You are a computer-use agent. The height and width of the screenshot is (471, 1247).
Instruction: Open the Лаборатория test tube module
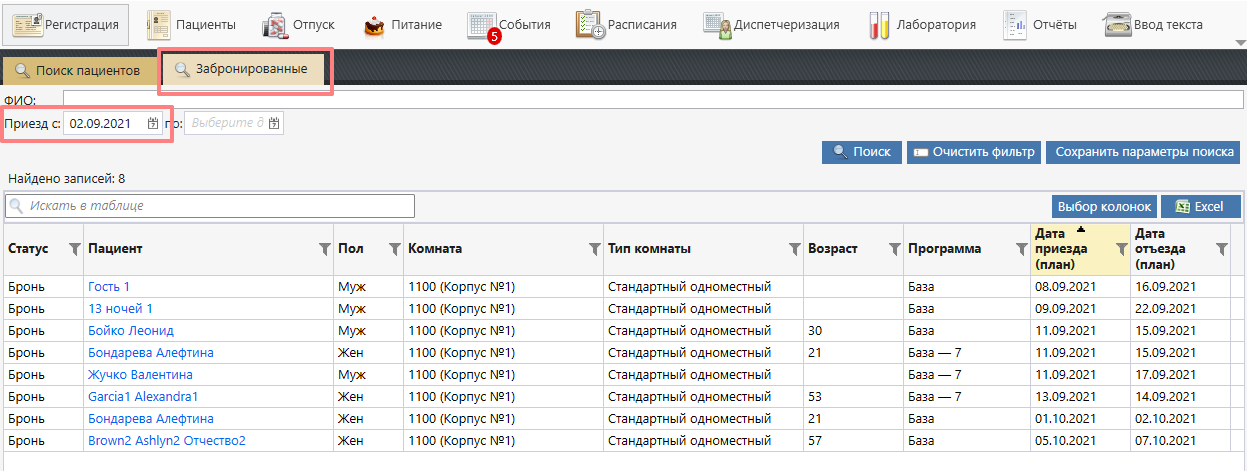[921, 24]
